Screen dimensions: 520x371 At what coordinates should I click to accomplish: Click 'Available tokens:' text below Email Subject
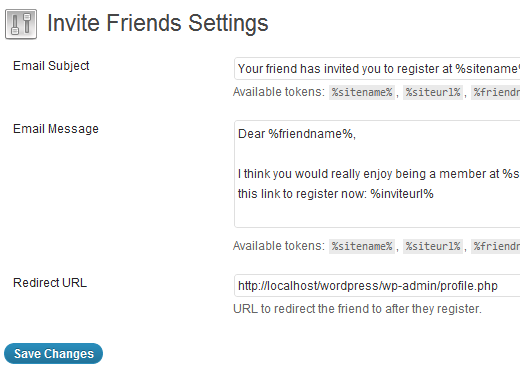click(x=279, y=92)
